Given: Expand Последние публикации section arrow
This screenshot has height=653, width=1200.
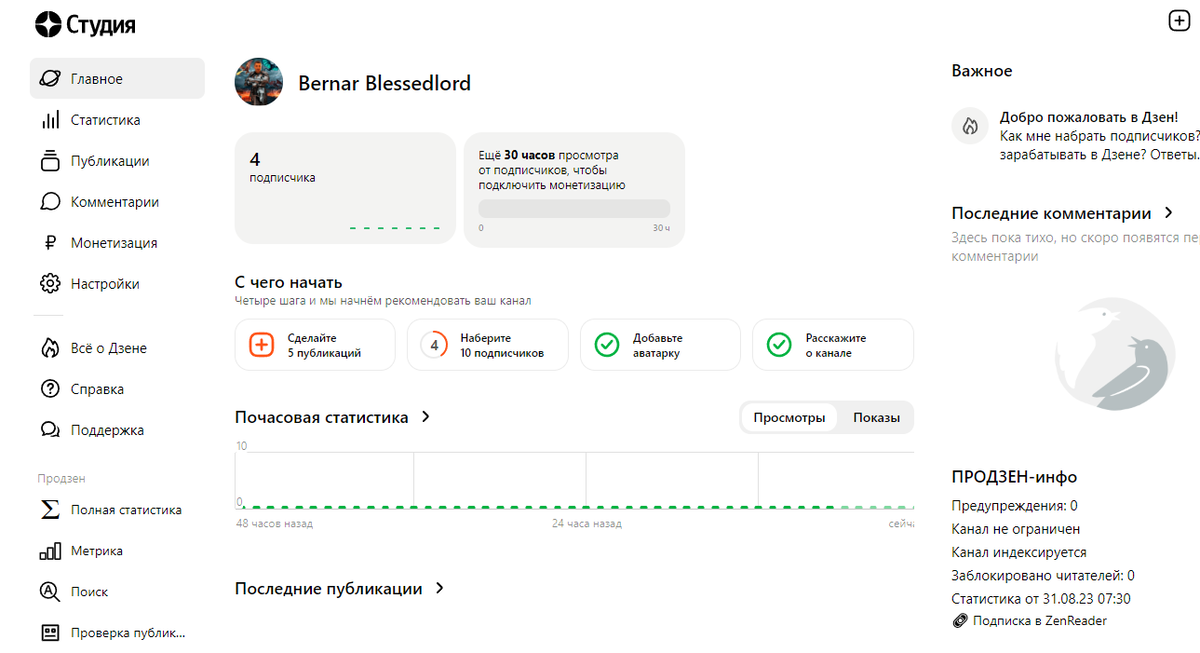Looking at the screenshot, I should [439, 589].
